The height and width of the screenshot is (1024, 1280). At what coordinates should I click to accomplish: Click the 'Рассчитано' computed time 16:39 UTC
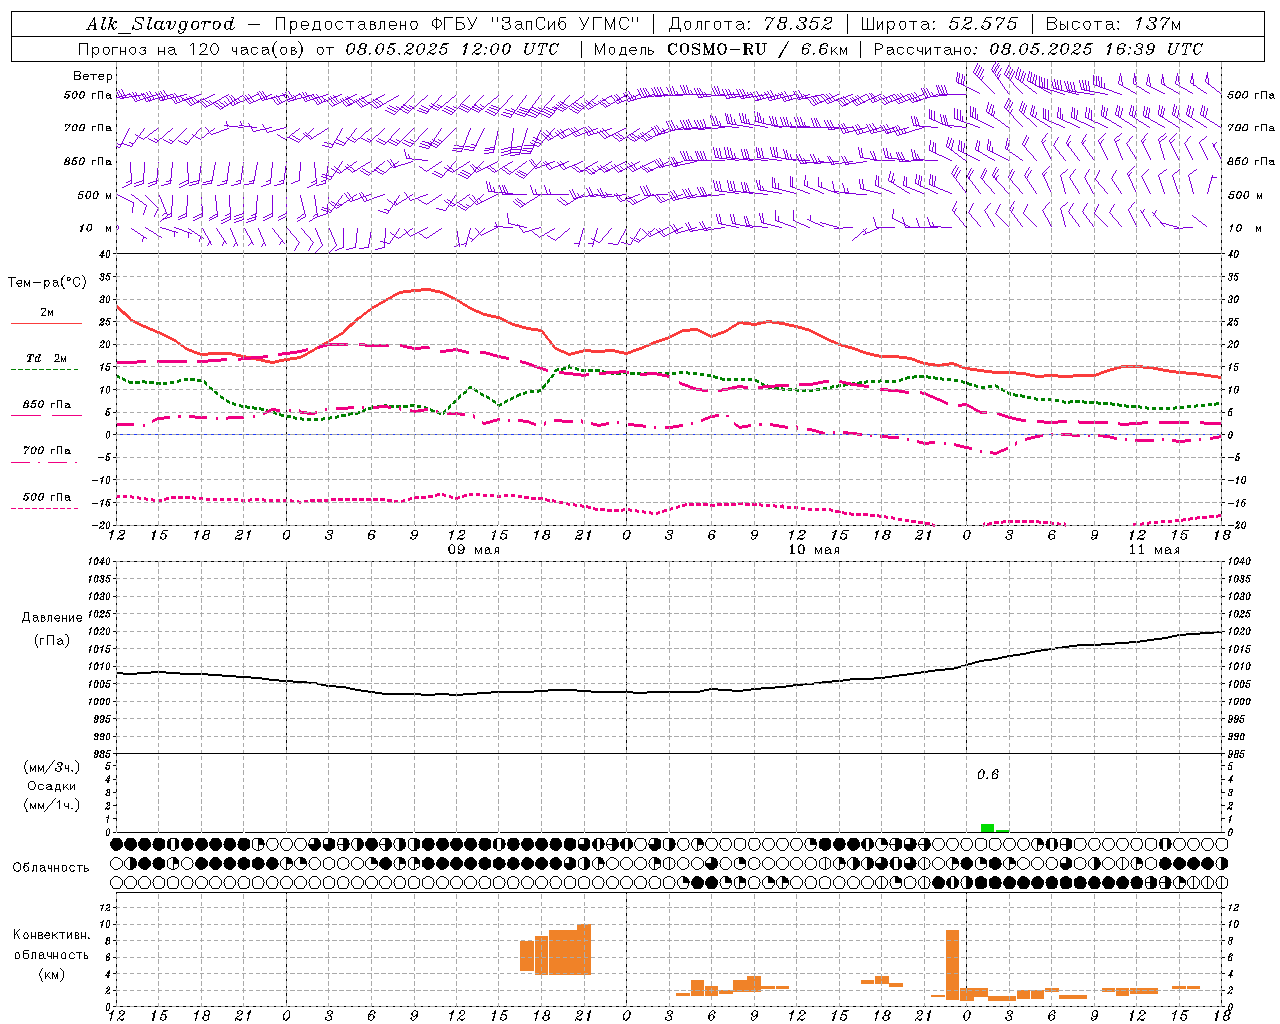tap(1154, 49)
